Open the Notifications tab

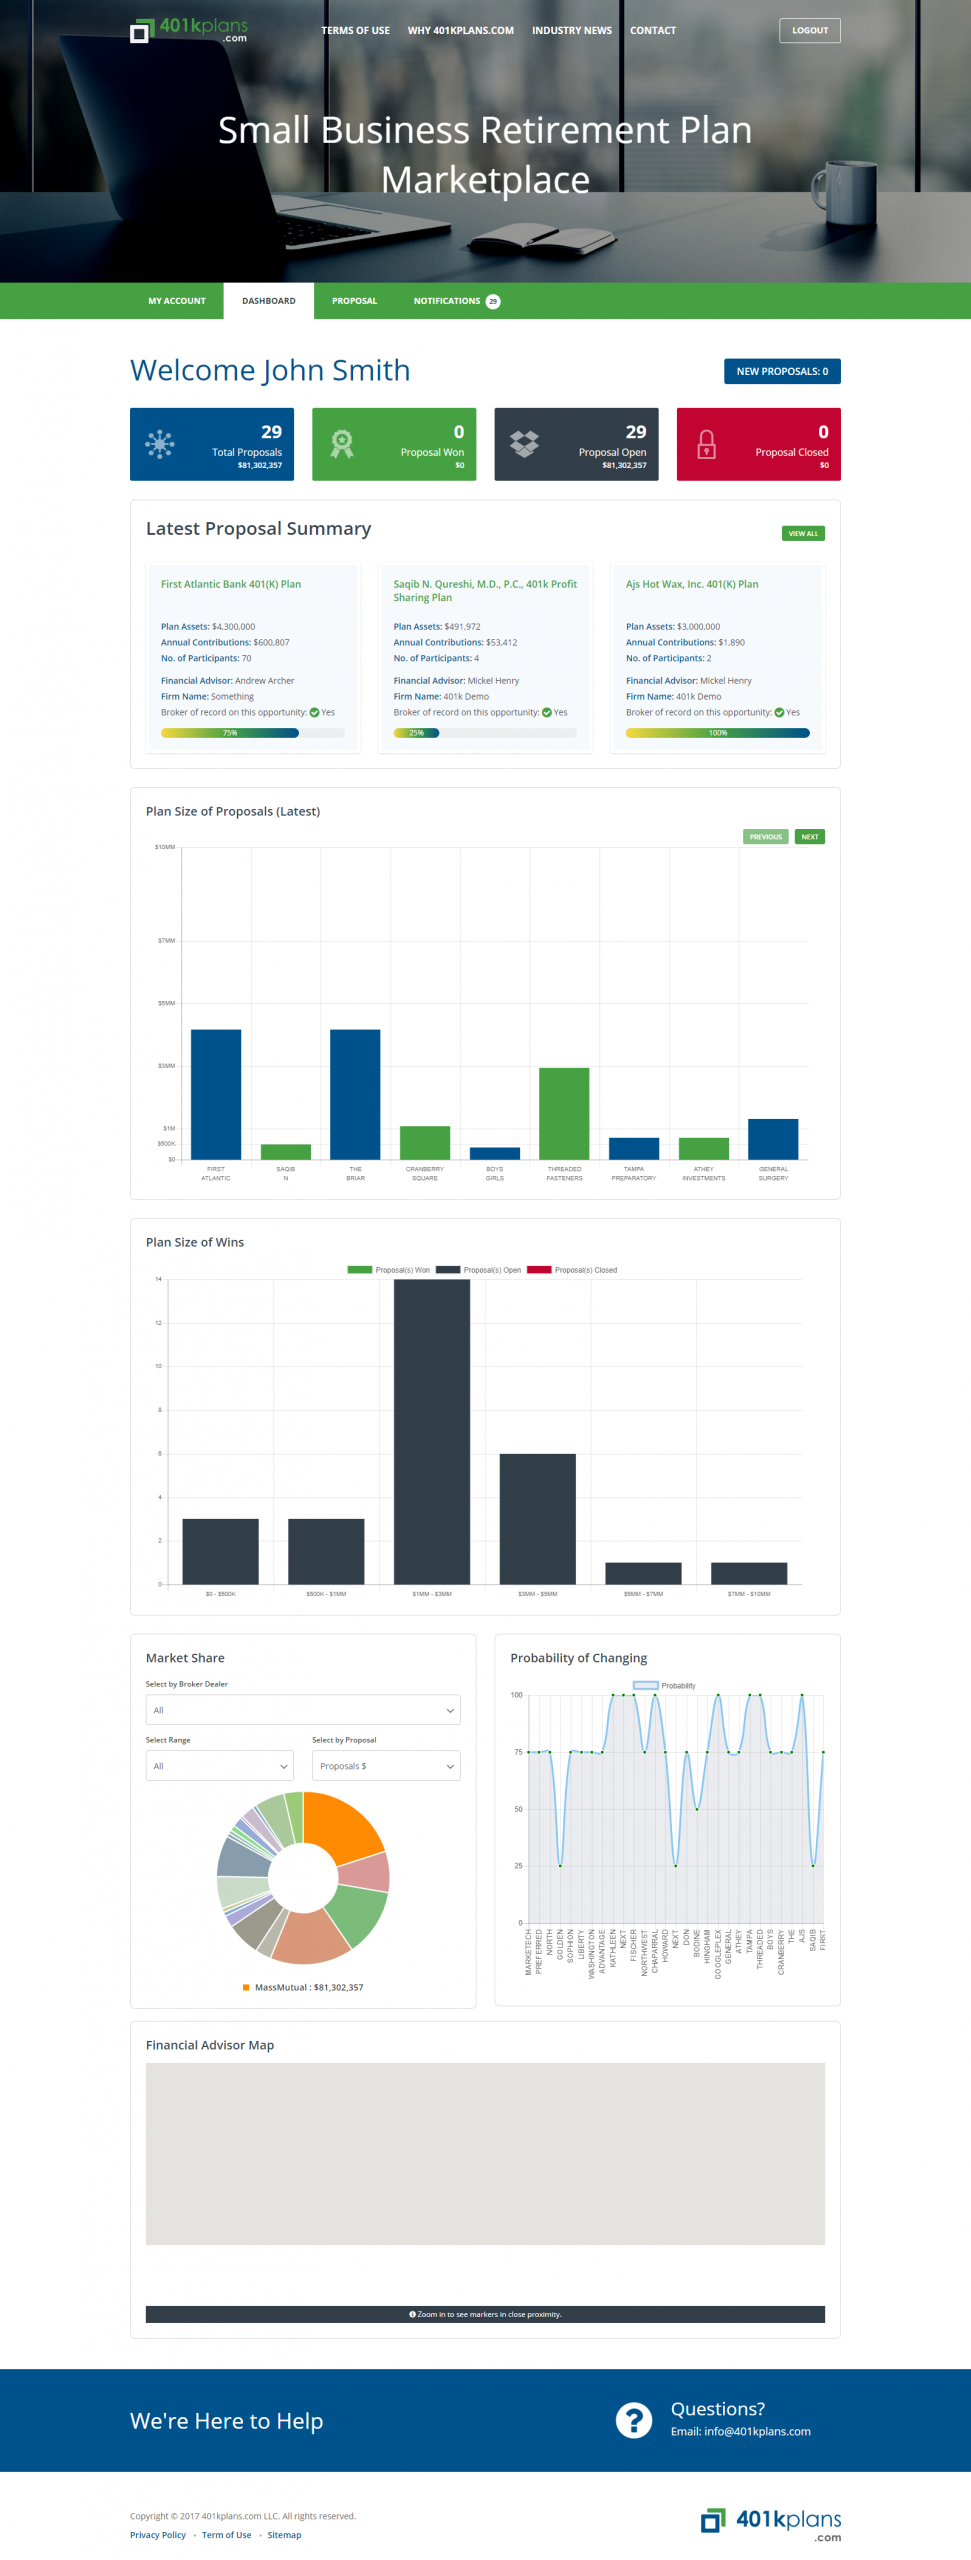click(457, 301)
